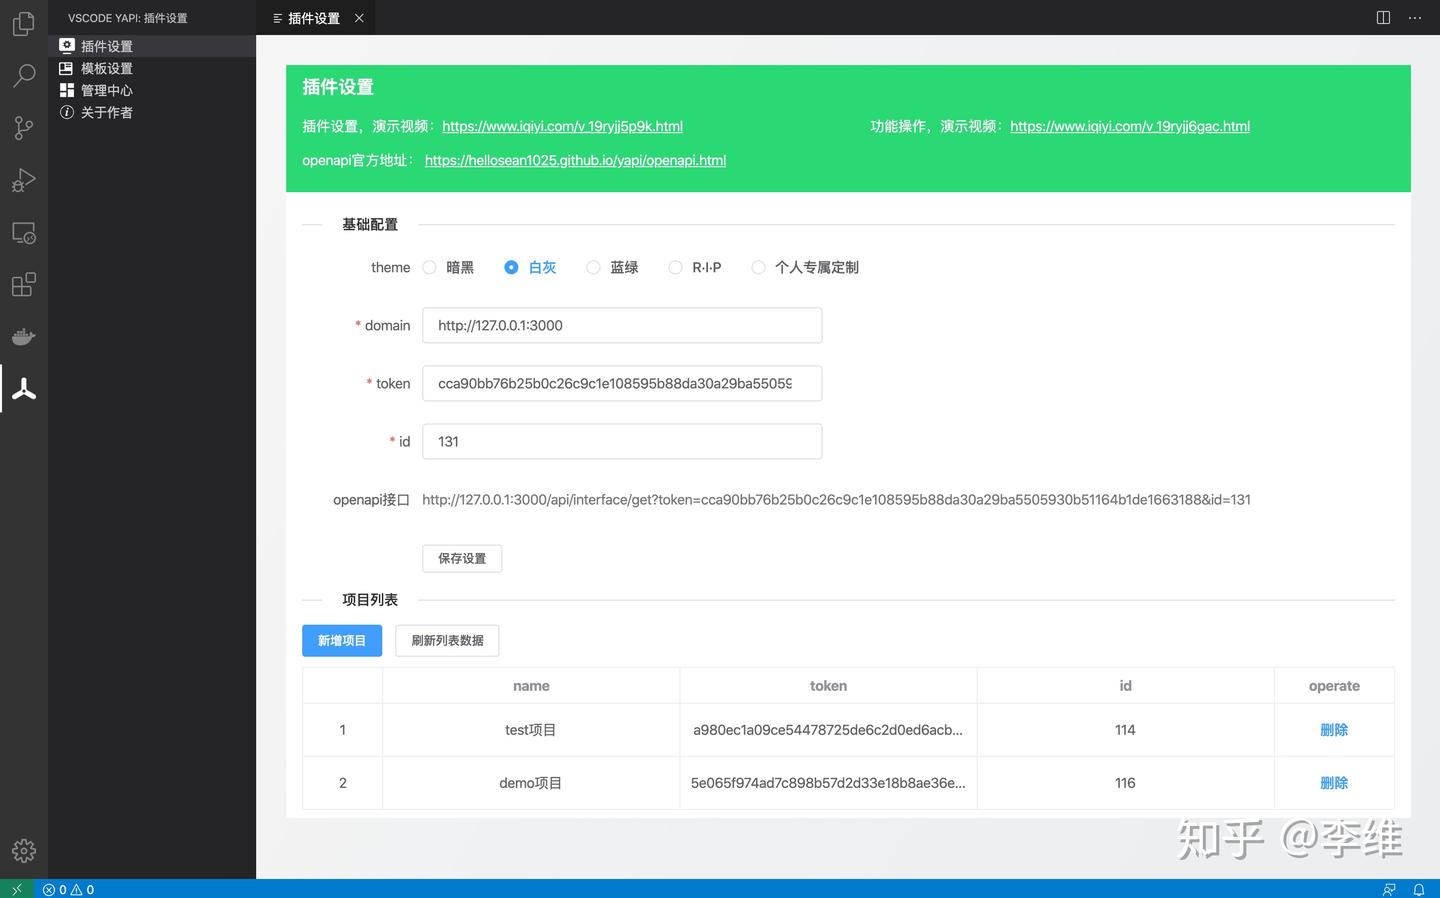Image resolution: width=1440 pixels, height=898 pixels.
Task: Select the 暗黑 theme radio button
Action: (x=430, y=267)
